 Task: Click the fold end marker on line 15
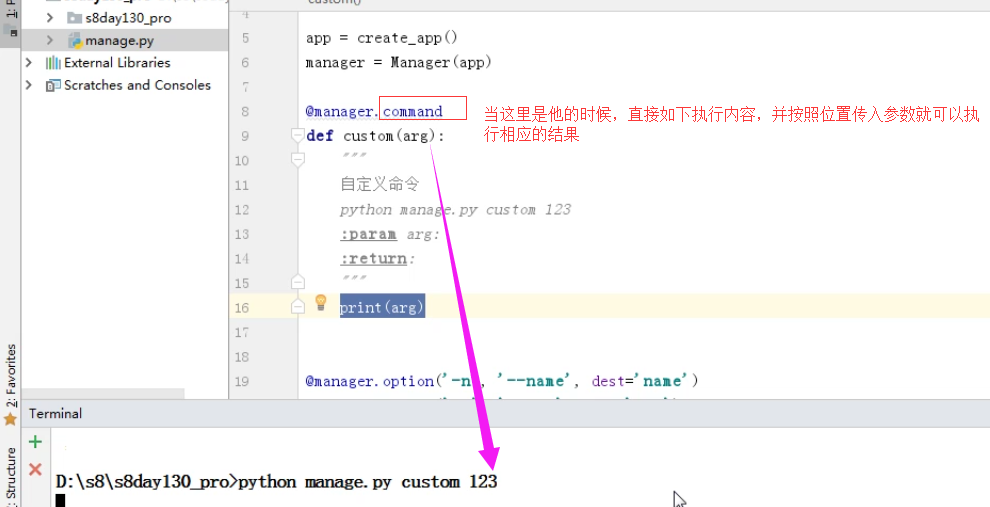pyautogui.click(x=297, y=282)
